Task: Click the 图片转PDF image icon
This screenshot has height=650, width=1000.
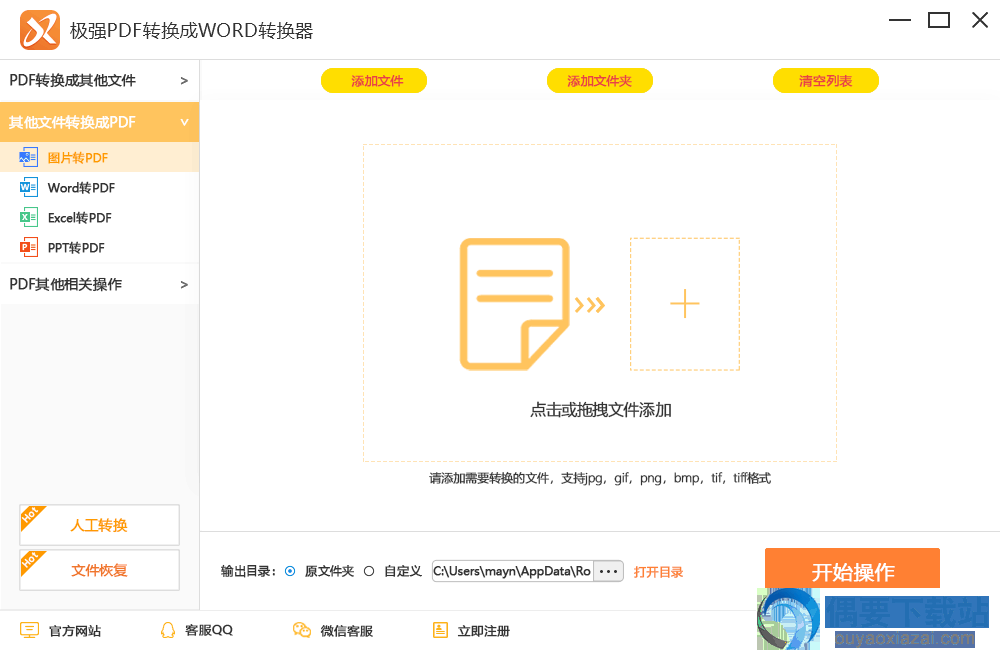Action: point(28,157)
